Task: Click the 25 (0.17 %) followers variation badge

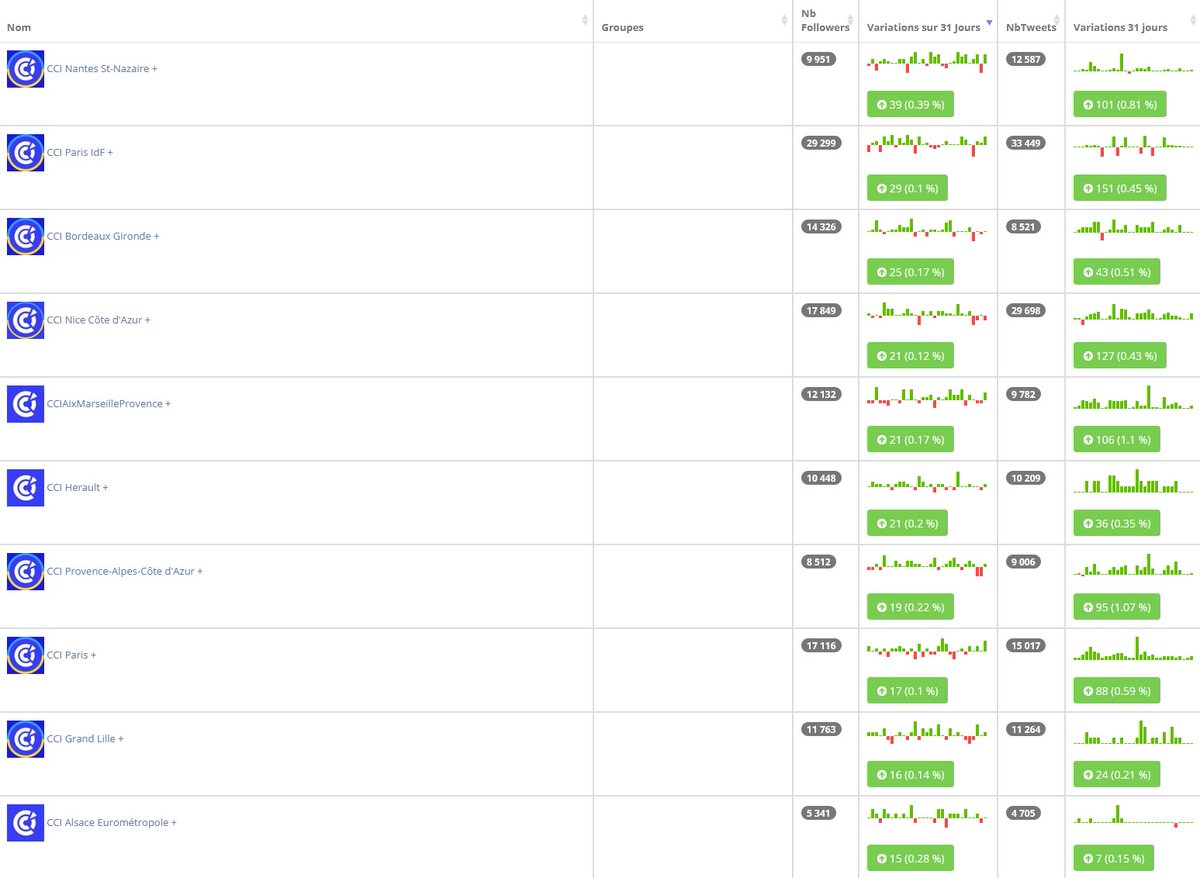Action: (910, 272)
